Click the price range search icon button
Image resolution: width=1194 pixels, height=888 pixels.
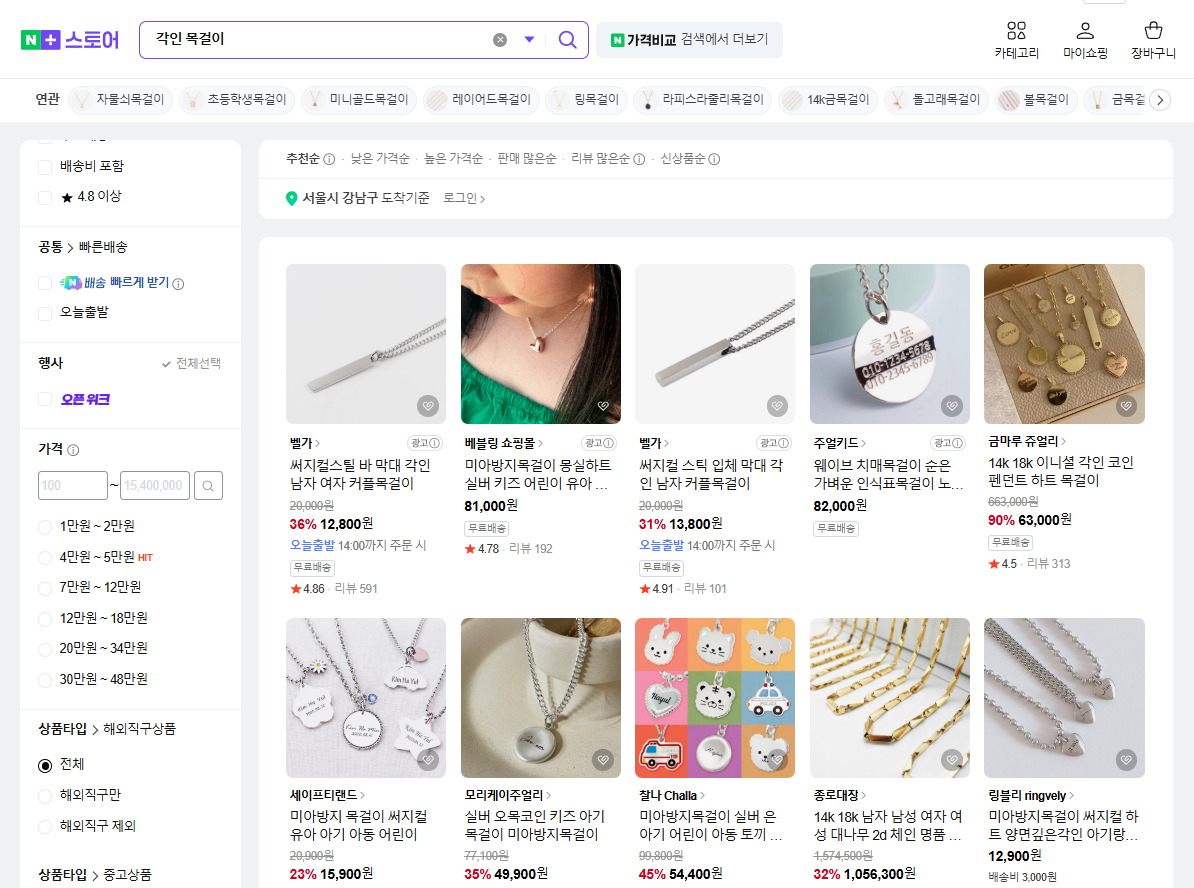coord(208,485)
